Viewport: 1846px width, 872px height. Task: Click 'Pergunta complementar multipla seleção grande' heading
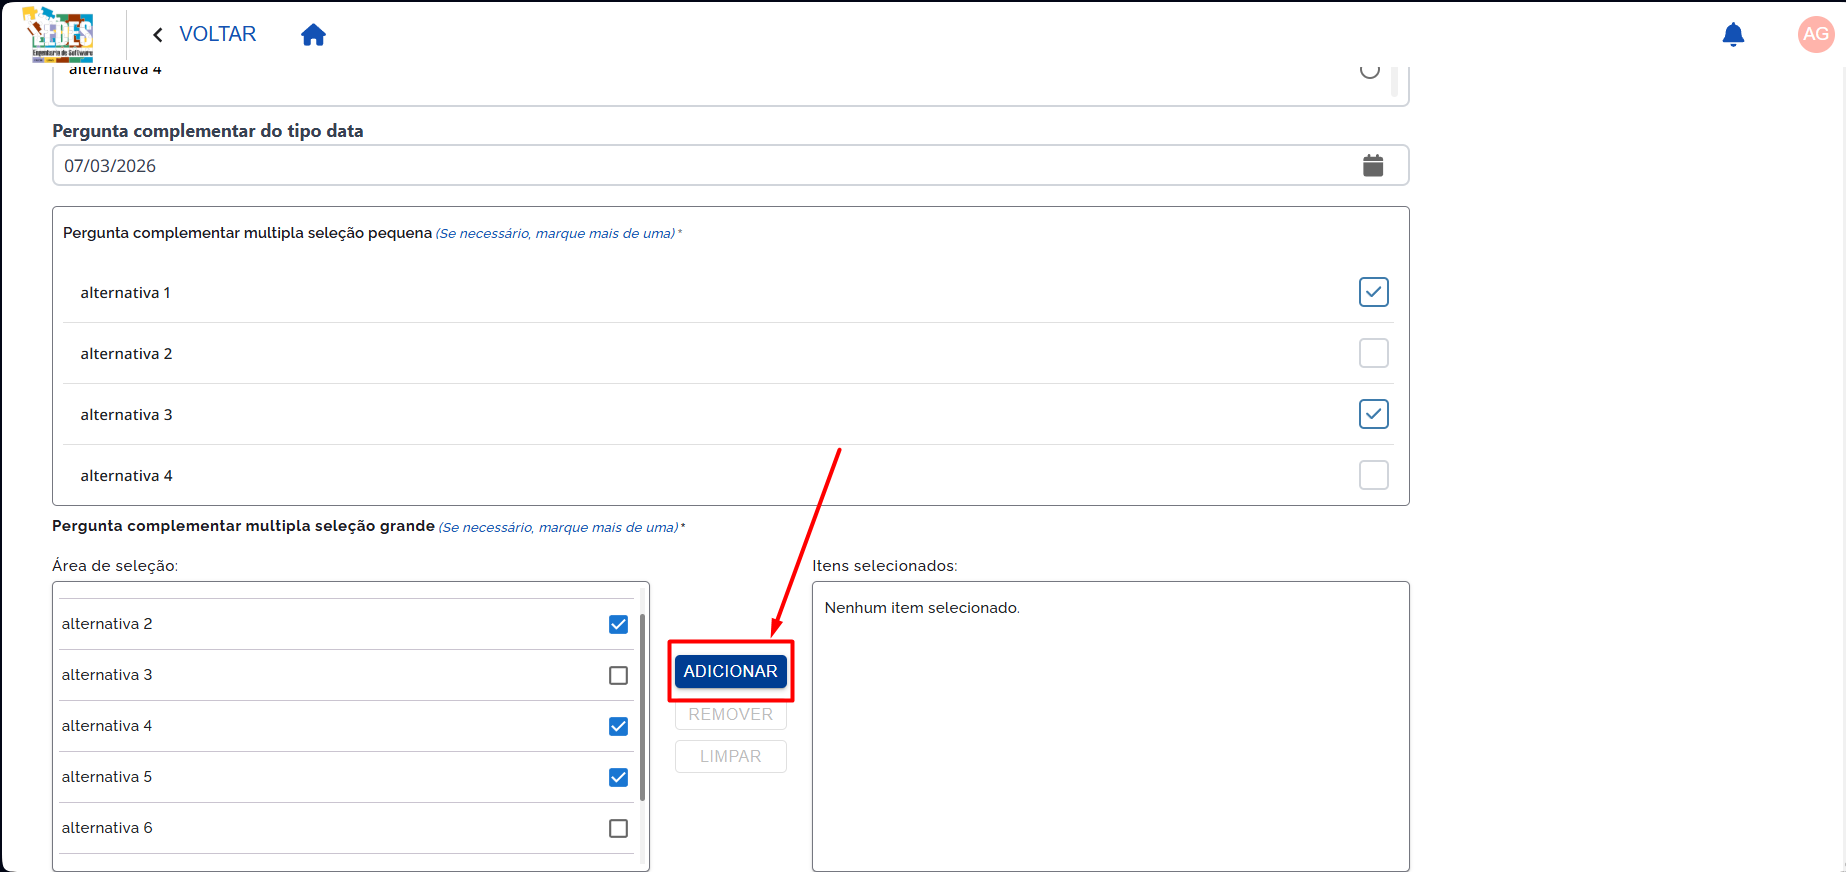pos(243,526)
